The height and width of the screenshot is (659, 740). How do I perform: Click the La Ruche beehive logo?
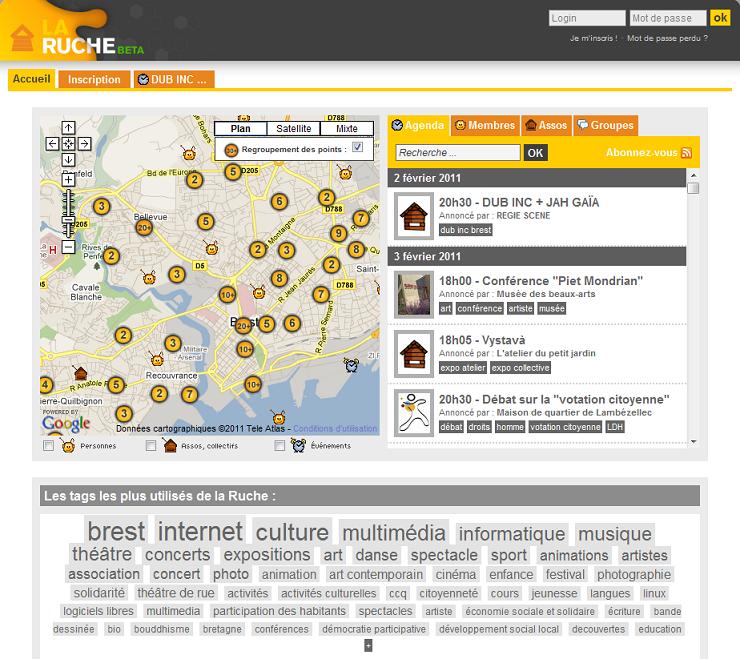(22, 38)
